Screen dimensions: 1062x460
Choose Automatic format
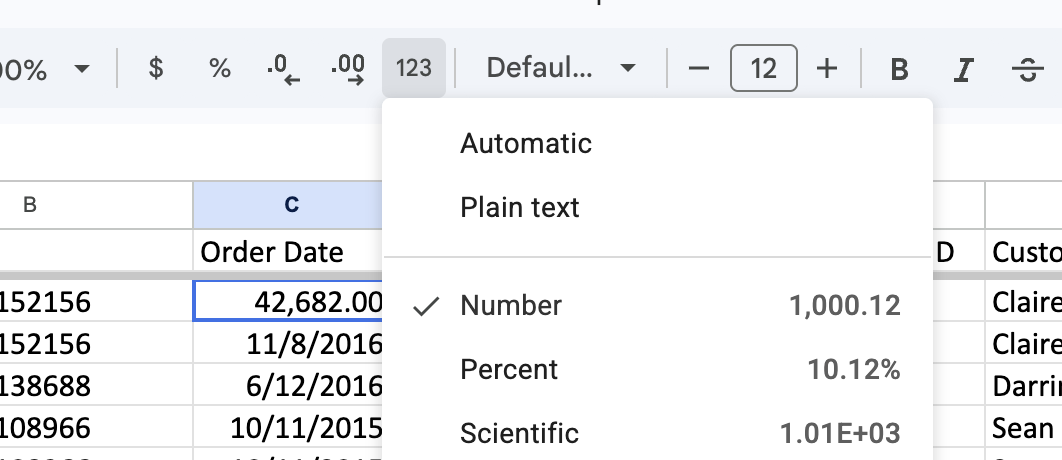point(526,144)
